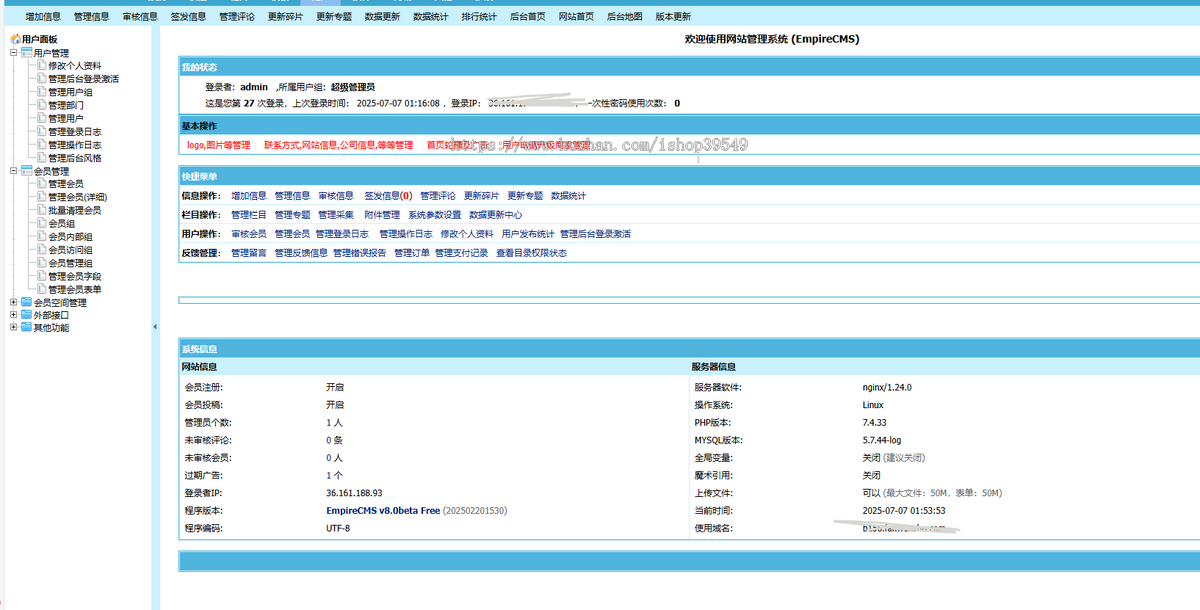The width and height of the screenshot is (1200, 610).
Task: Open 管理专题 in the quick menu
Action: (293, 215)
